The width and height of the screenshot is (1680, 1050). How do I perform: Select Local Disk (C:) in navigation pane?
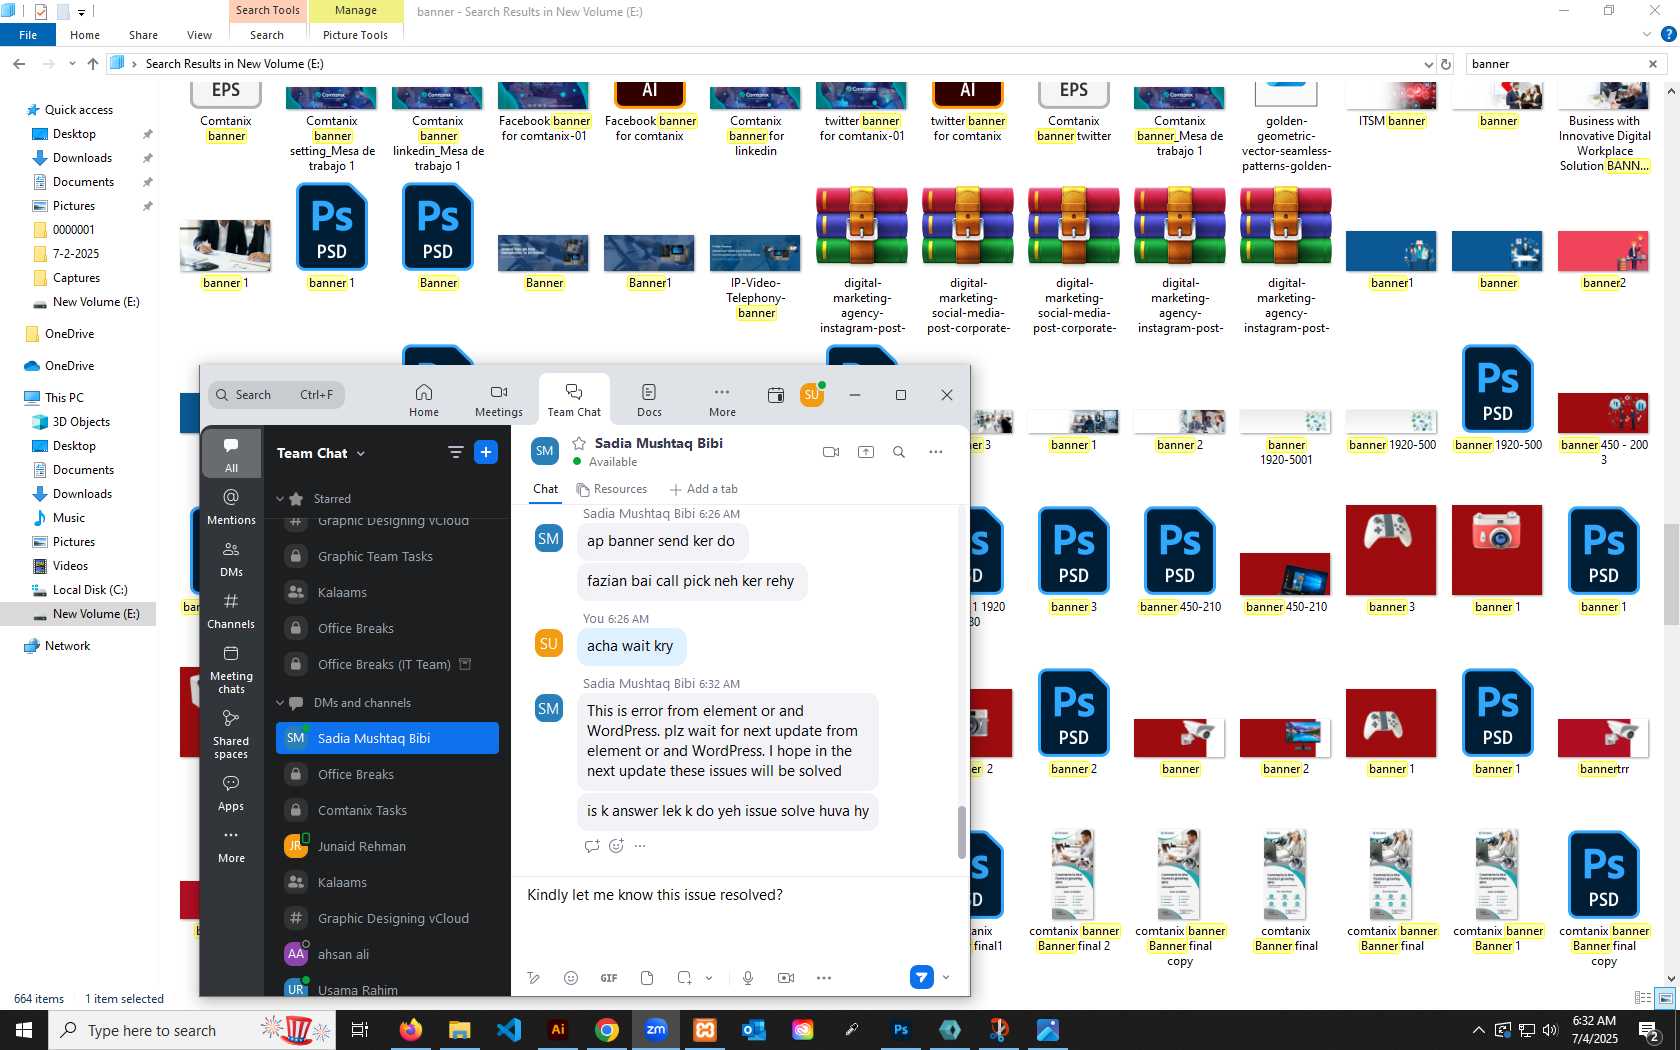pyautogui.click(x=89, y=590)
